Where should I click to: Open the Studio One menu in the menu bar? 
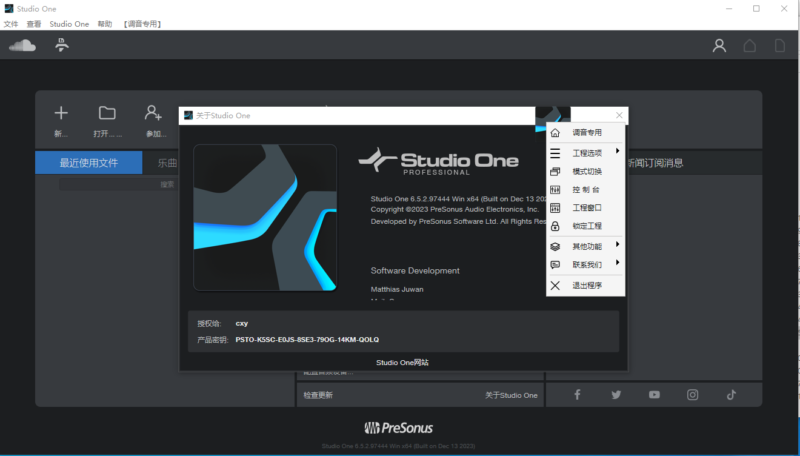69,24
